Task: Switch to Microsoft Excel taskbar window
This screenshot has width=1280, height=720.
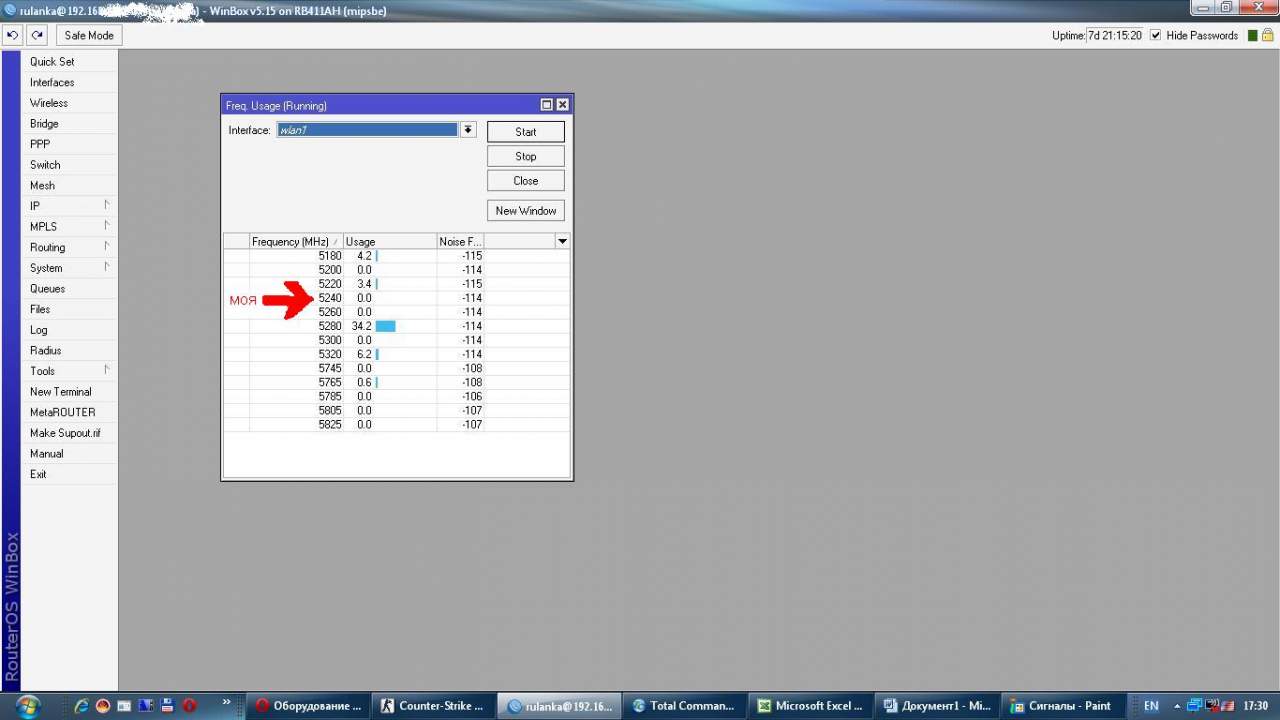Action: (811, 706)
